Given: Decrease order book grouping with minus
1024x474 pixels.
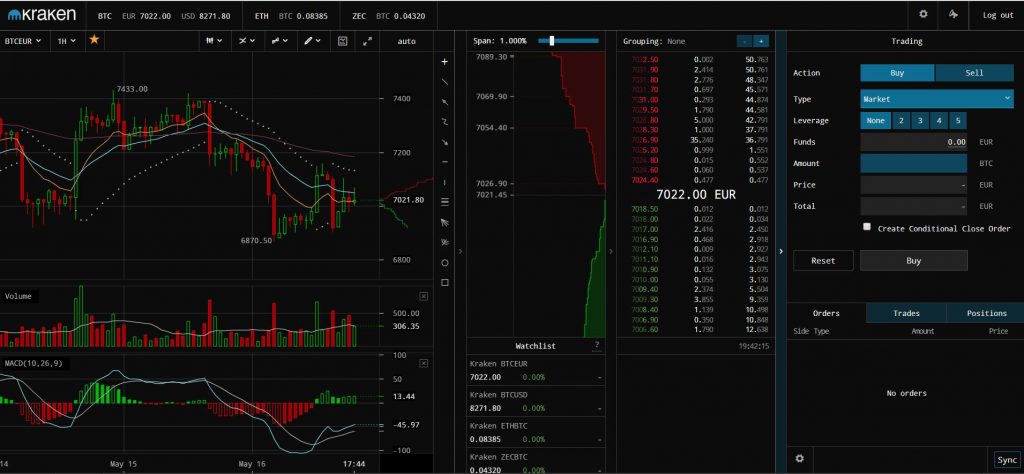Looking at the screenshot, I should point(744,41).
